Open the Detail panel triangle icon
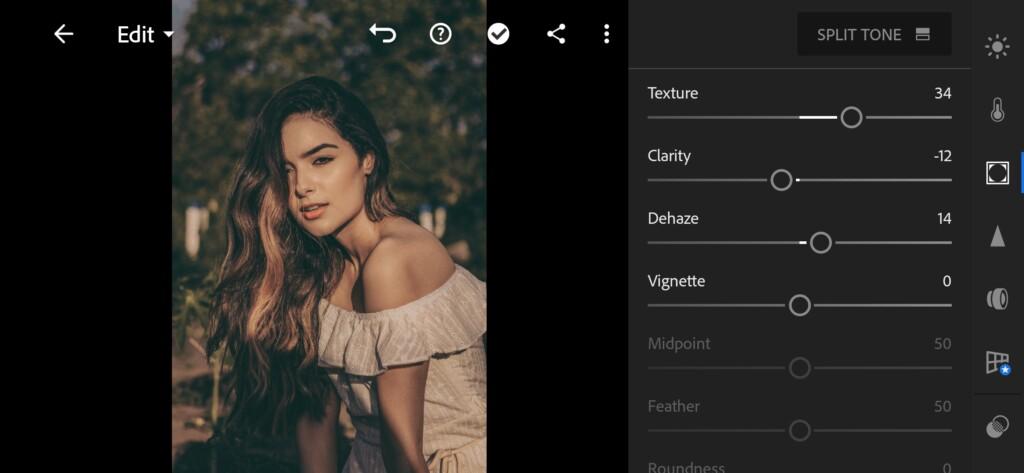 997,236
